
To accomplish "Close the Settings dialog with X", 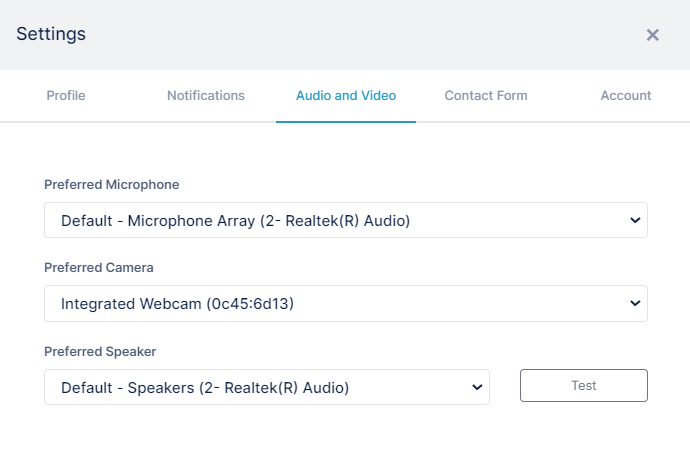I will click(x=653, y=35).
